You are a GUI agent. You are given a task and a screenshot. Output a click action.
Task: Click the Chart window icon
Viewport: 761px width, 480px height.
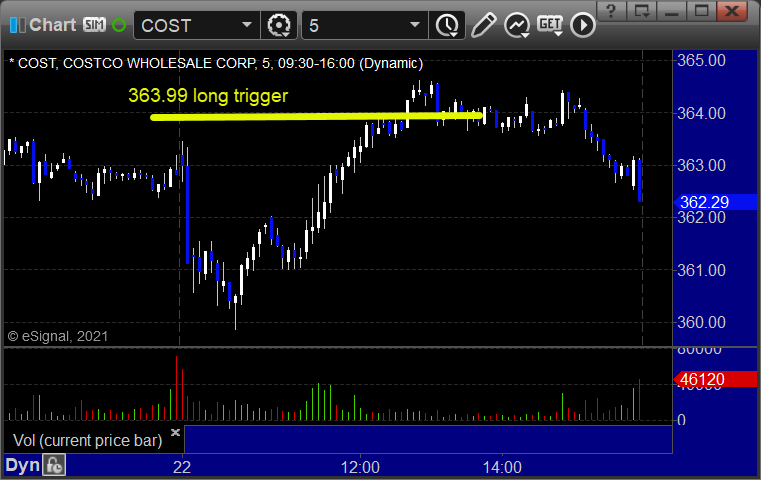(x=17, y=25)
